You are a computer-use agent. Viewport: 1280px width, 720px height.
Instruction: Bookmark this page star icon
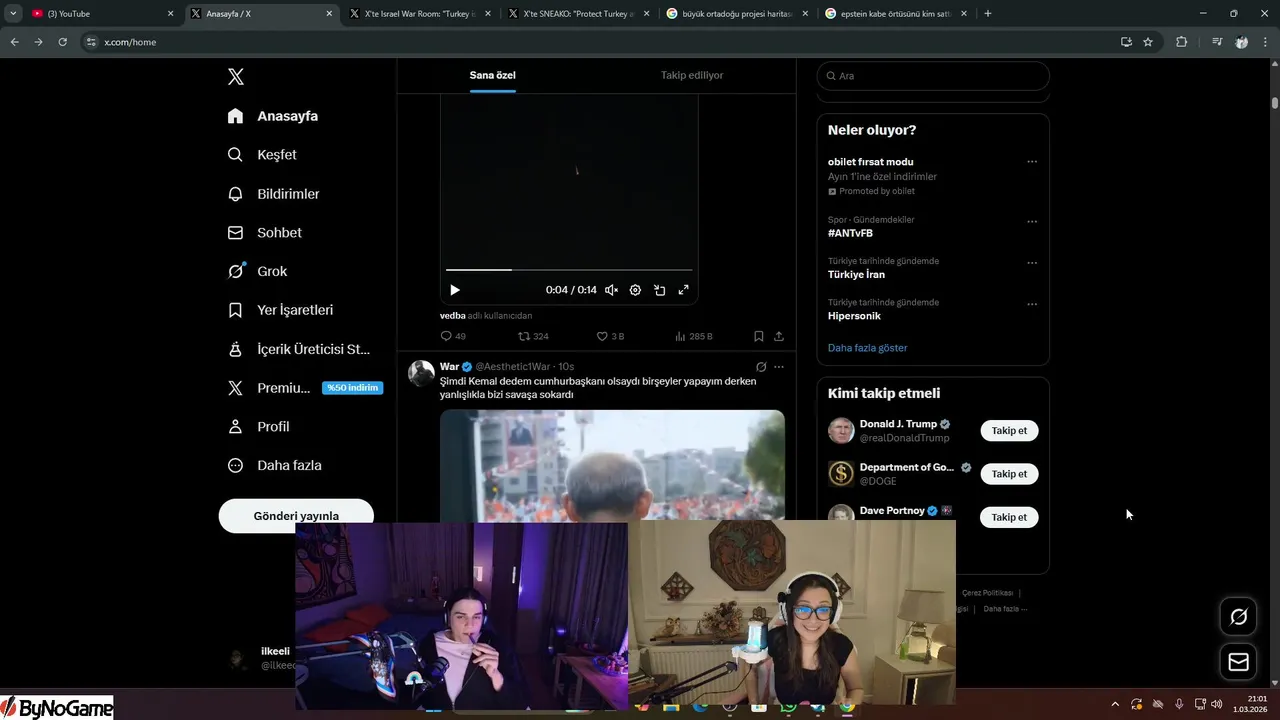[1148, 42]
